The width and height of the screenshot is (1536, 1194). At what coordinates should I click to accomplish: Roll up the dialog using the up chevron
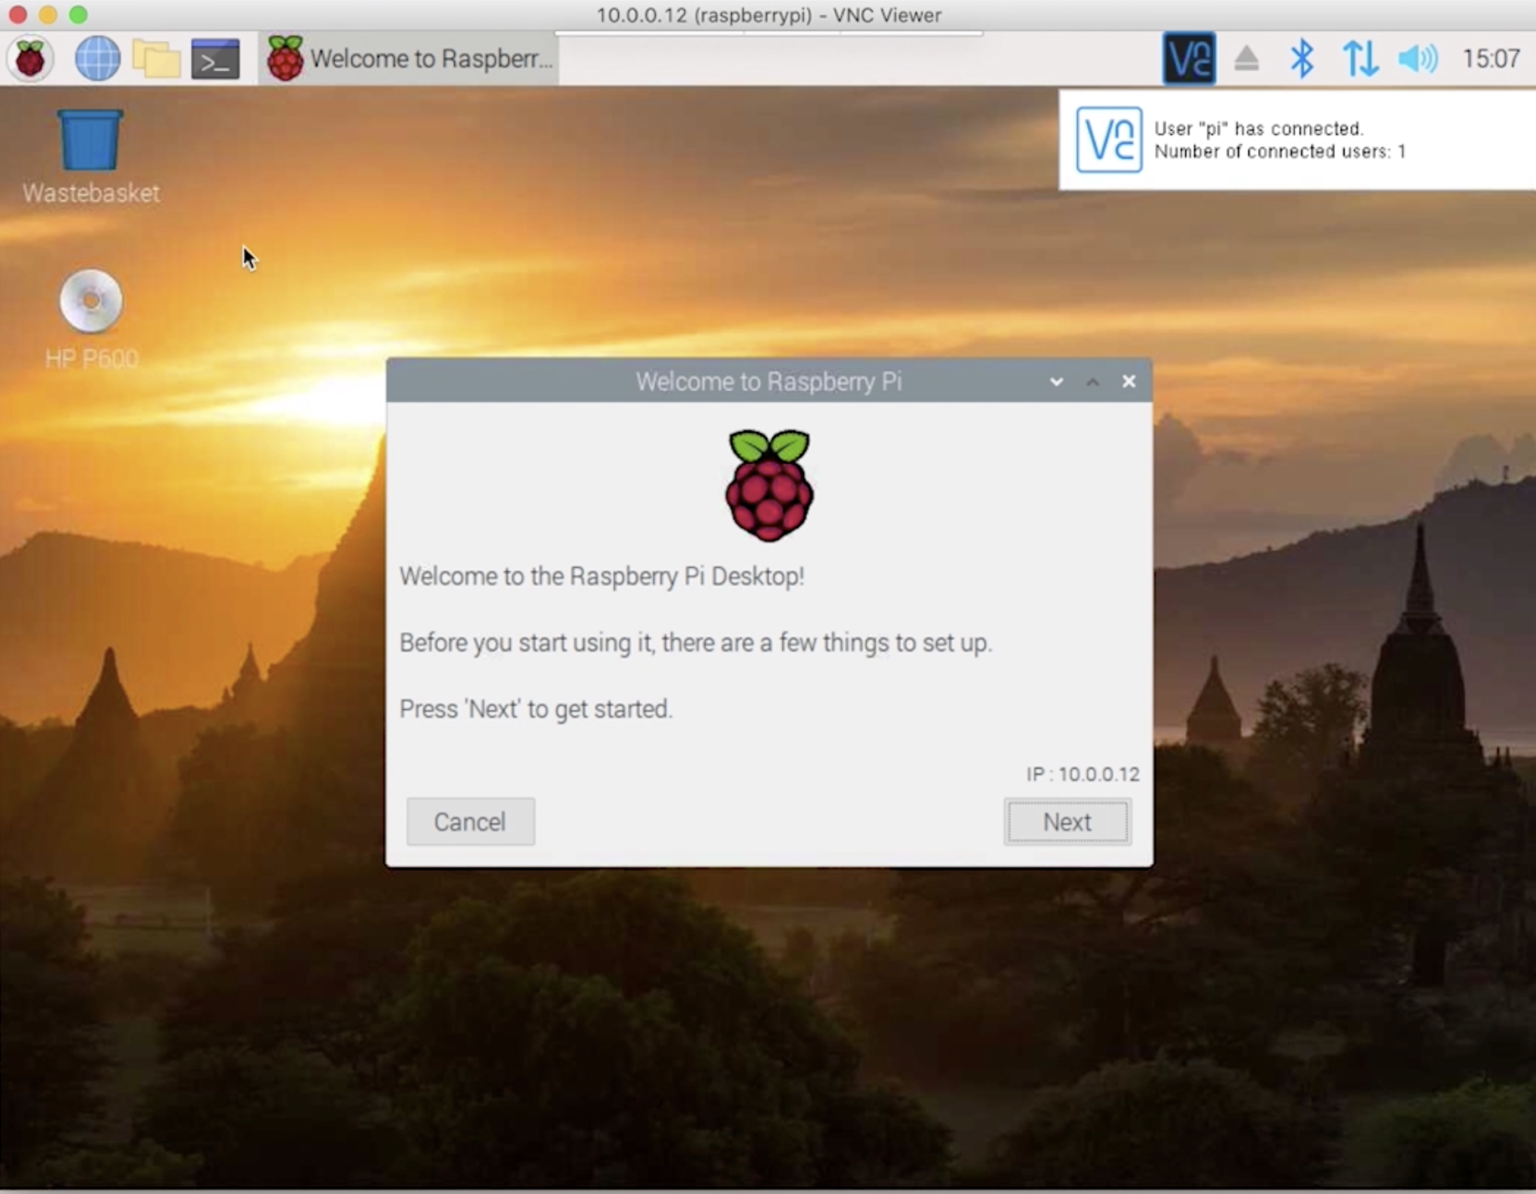click(x=1092, y=381)
